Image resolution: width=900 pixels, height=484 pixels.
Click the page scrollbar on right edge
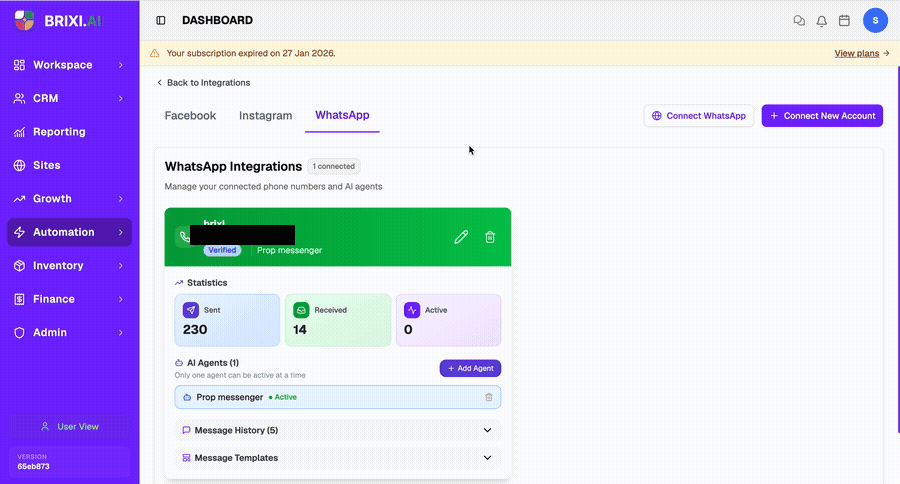pos(898,250)
